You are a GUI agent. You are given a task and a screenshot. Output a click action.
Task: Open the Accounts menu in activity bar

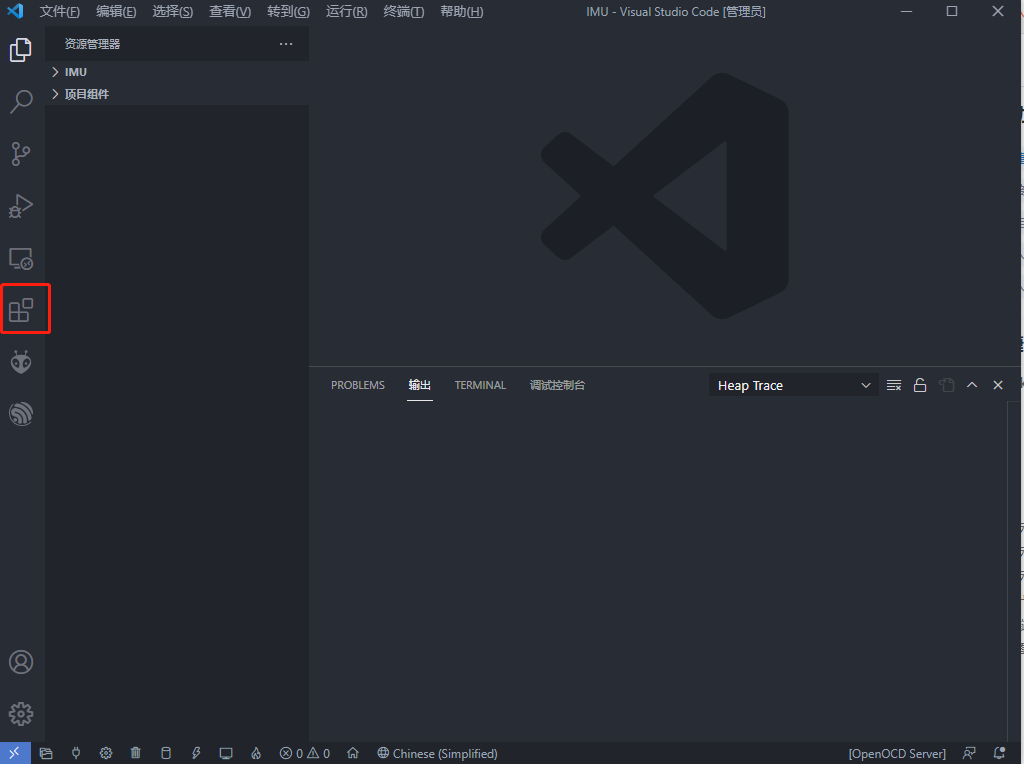click(21, 662)
